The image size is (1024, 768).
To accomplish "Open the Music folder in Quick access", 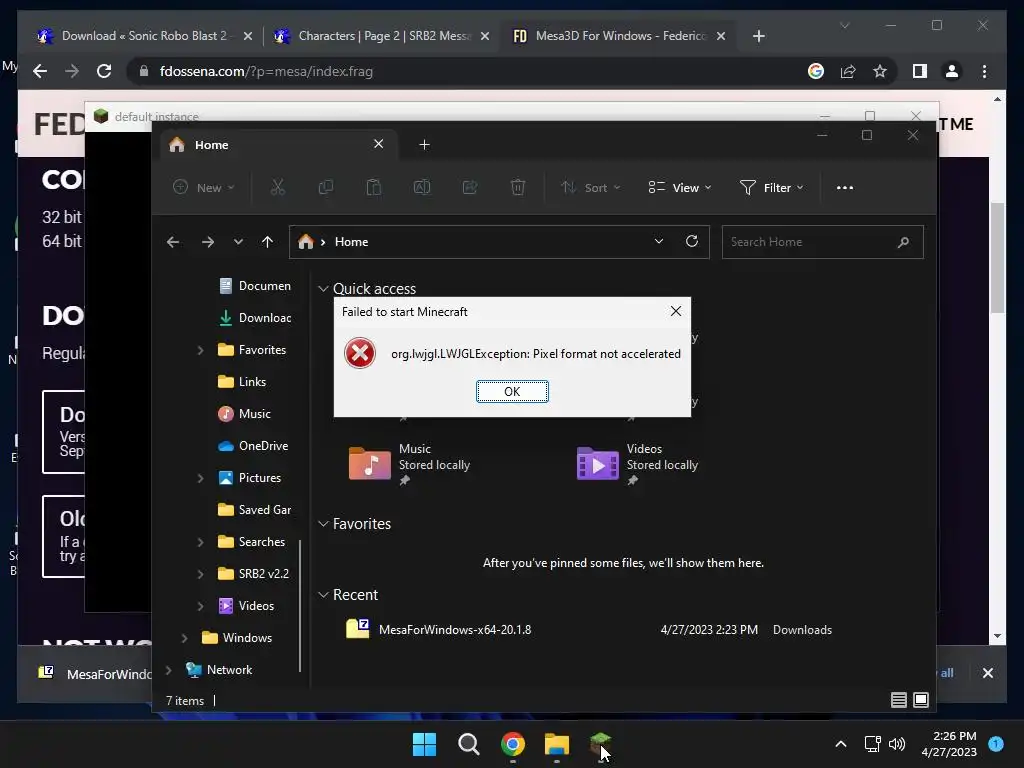I will point(410,464).
